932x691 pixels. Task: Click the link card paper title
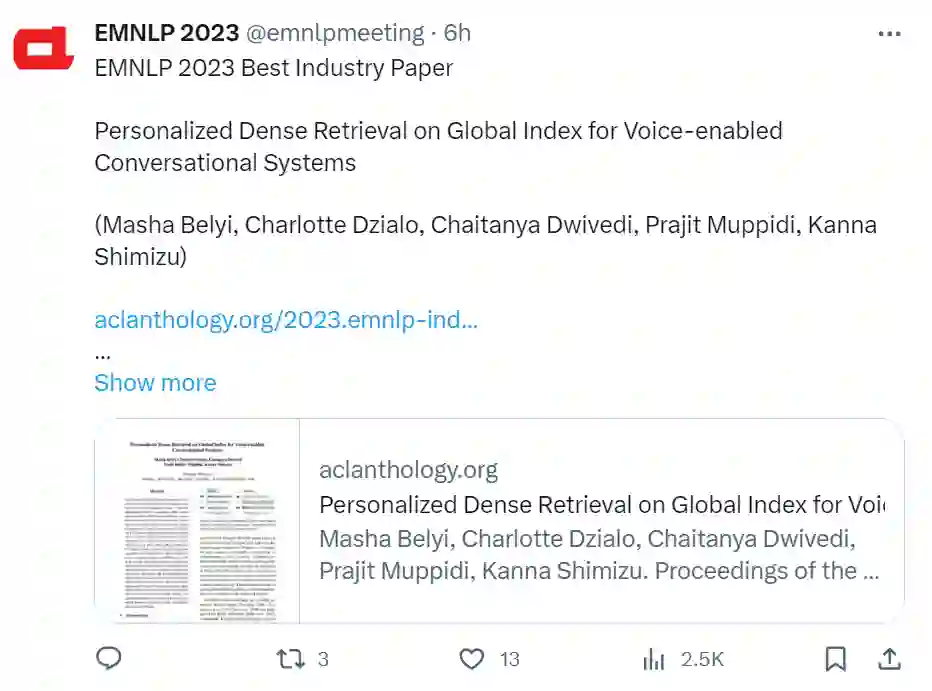(601, 505)
